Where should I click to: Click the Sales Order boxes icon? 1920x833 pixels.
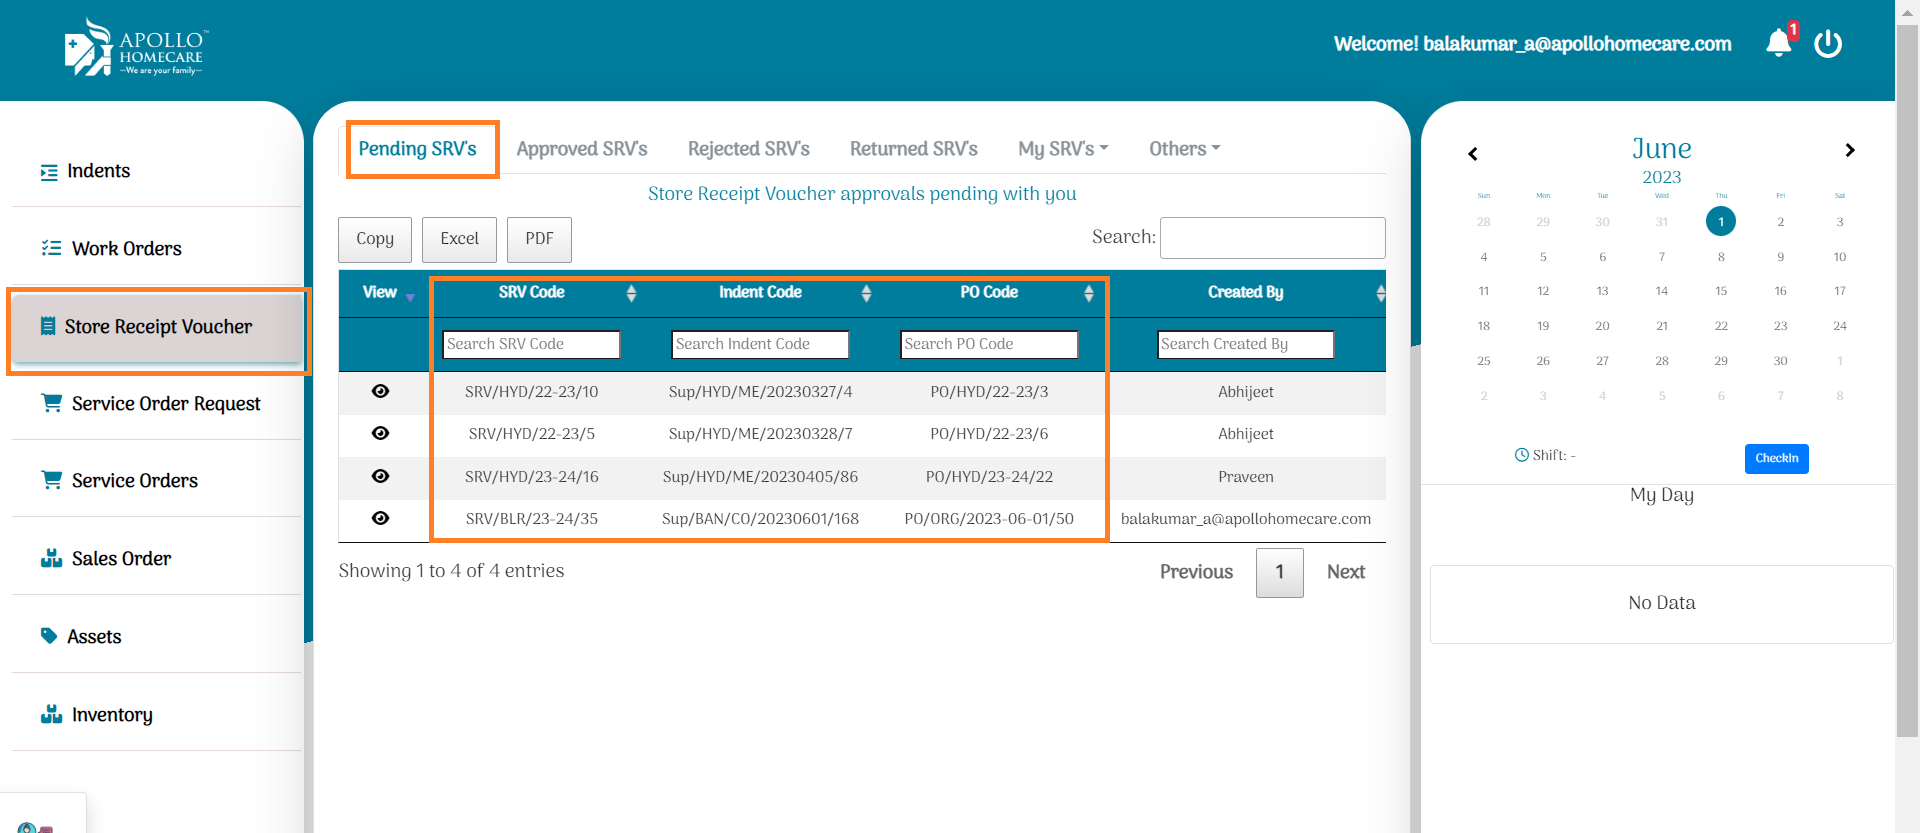click(51, 558)
